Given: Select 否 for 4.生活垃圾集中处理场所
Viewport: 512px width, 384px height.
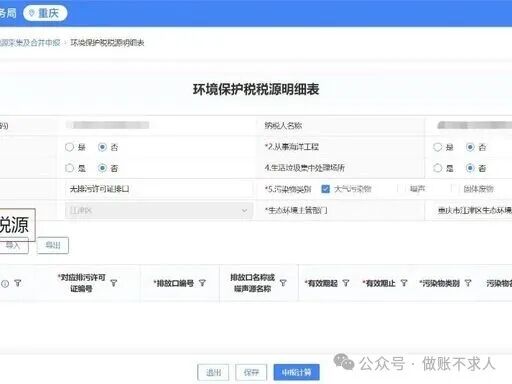Looking at the screenshot, I should coord(470,168).
